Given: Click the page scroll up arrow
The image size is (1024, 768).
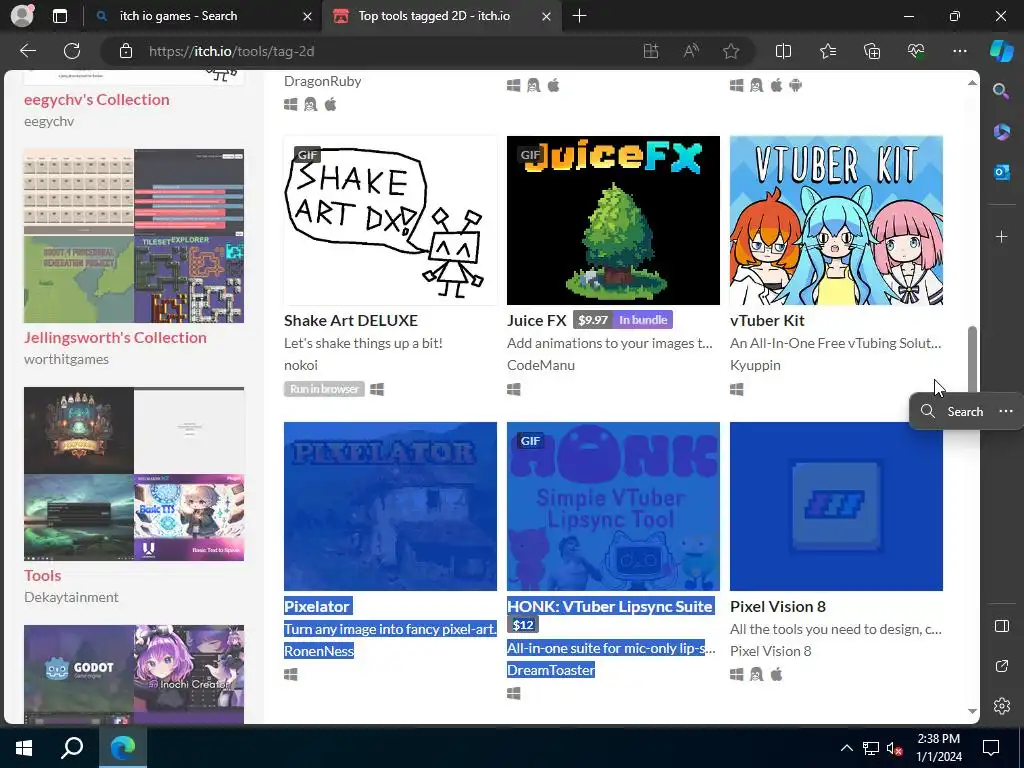Looking at the screenshot, I should [972, 82].
